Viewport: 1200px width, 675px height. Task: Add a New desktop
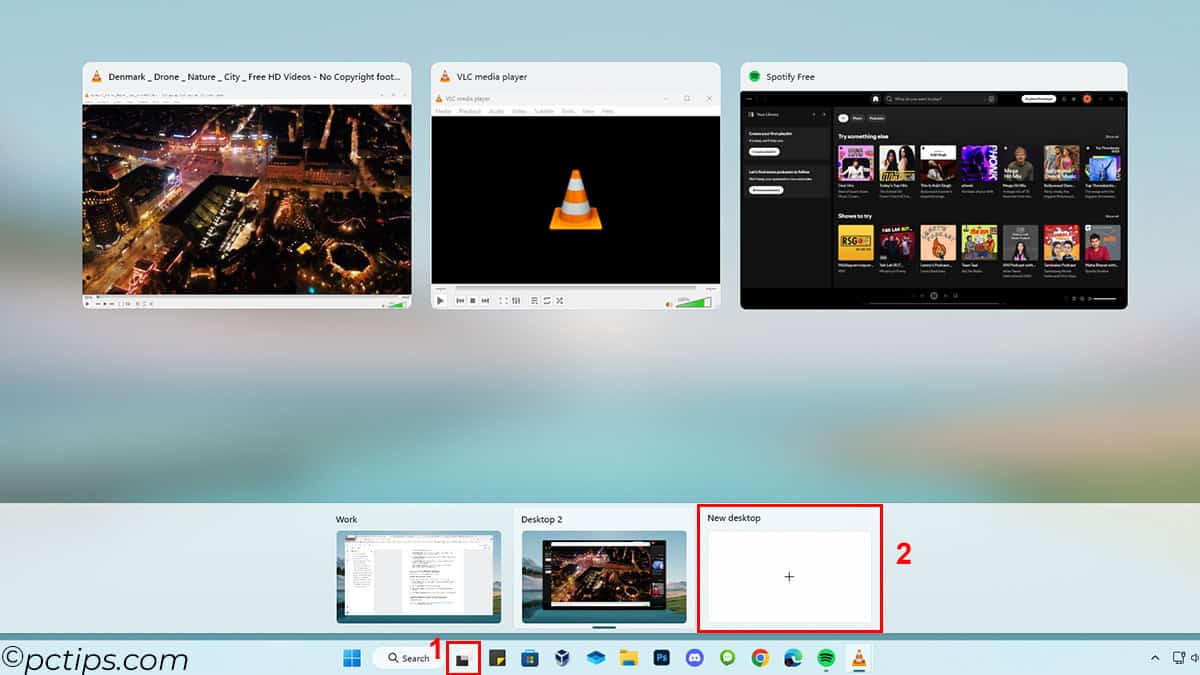(x=789, y=577)
